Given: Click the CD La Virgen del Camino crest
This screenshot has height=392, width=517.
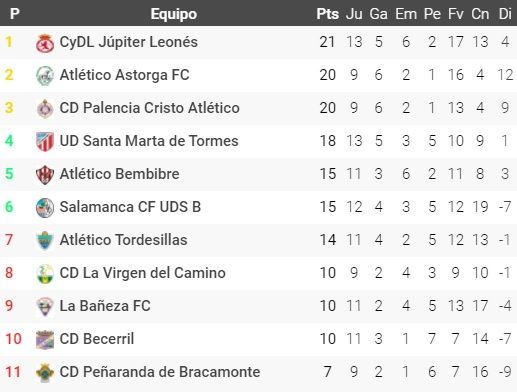Looking at the screenshot, I should 45,274.
